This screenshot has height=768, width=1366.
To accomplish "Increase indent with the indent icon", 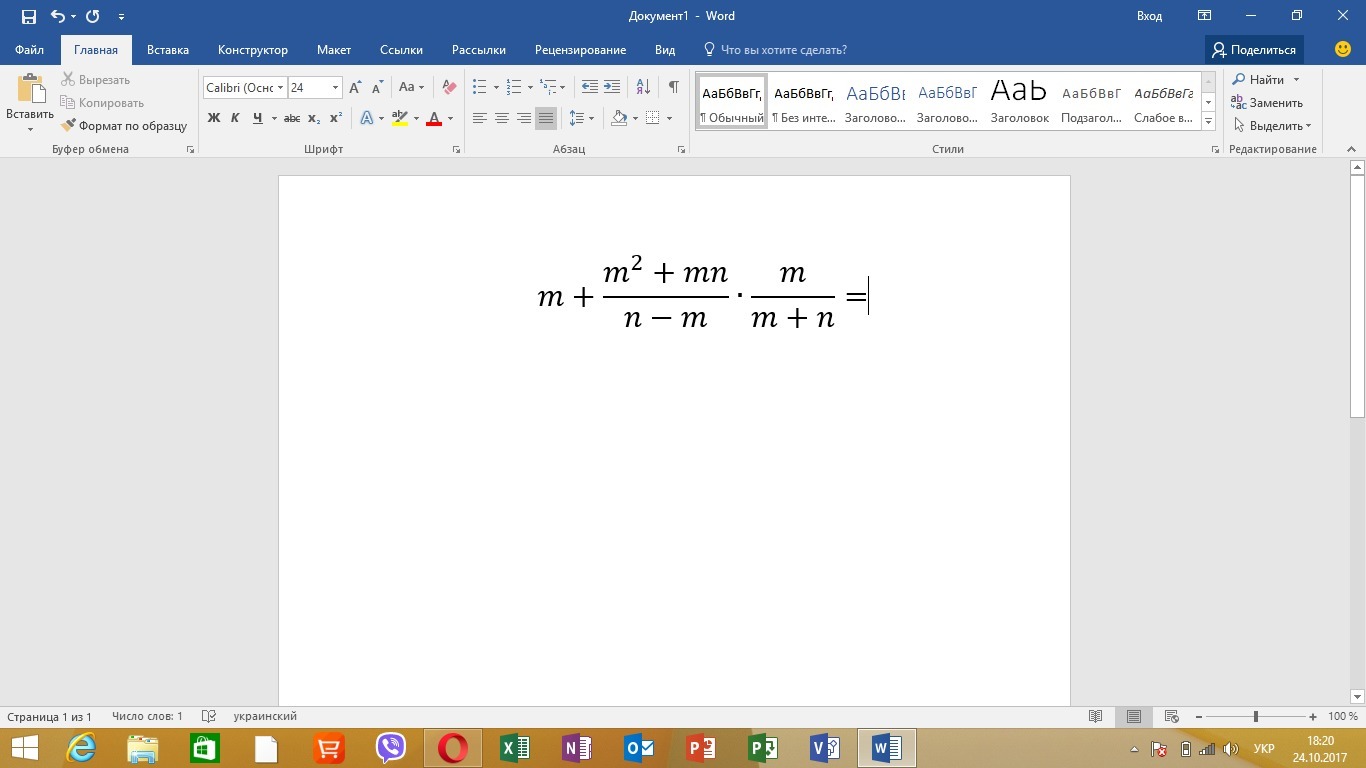I will (612, 87).
